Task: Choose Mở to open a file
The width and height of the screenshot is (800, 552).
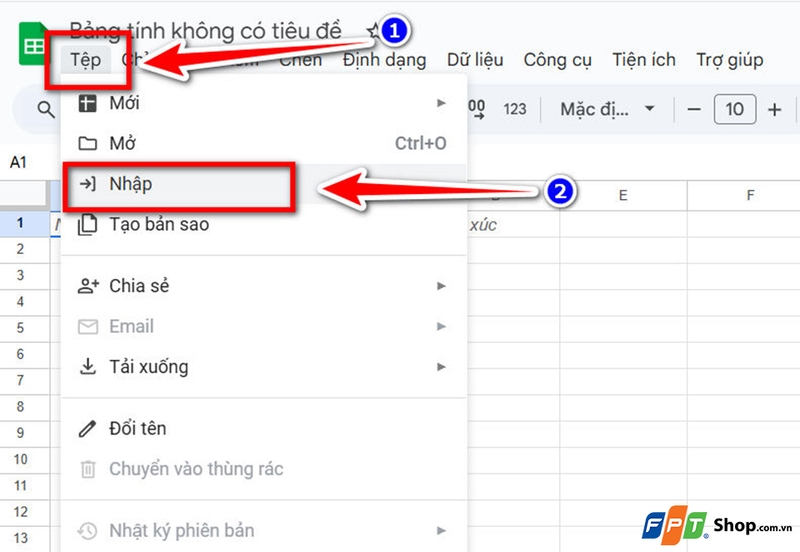Action: point(263,143)
